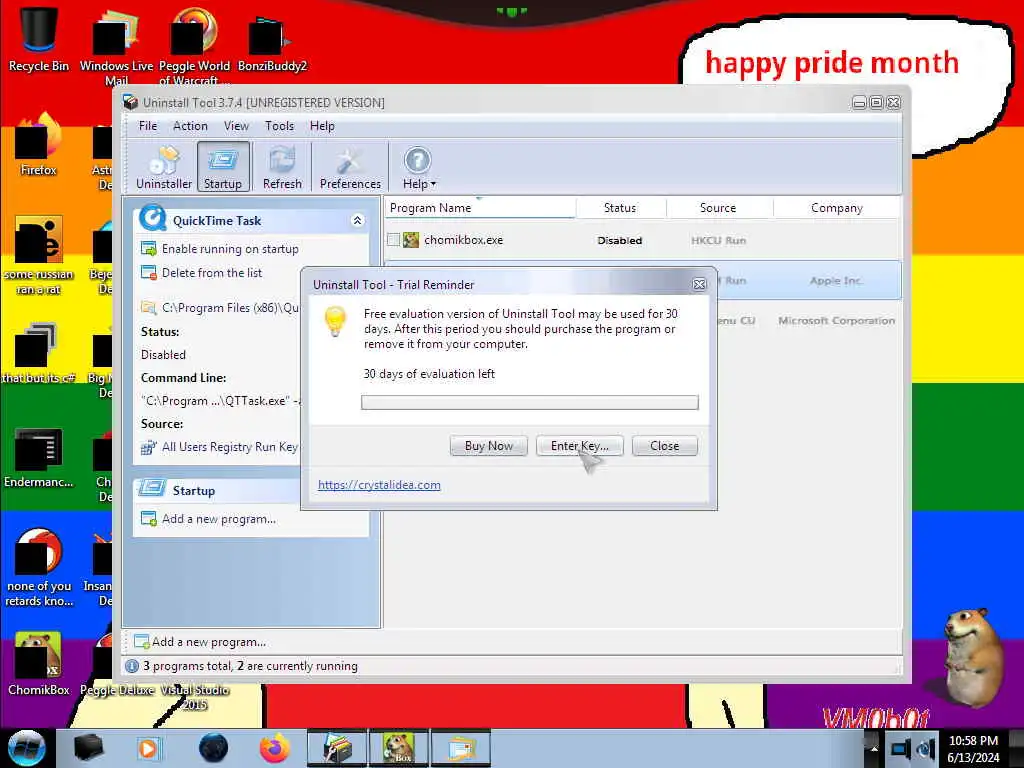Collapse the QuickTime Task panel
Screen dimensions: 1024x768
(357, 220)
